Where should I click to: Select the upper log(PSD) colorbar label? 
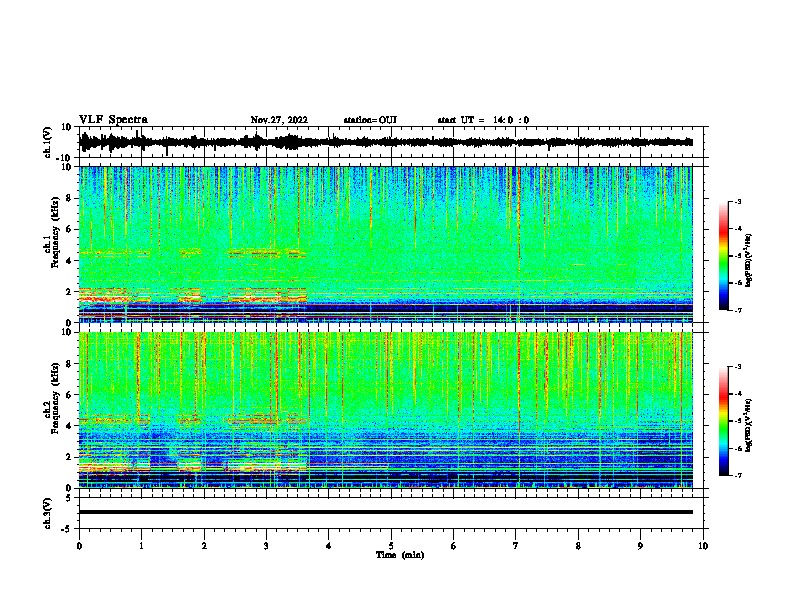point(749,260)
